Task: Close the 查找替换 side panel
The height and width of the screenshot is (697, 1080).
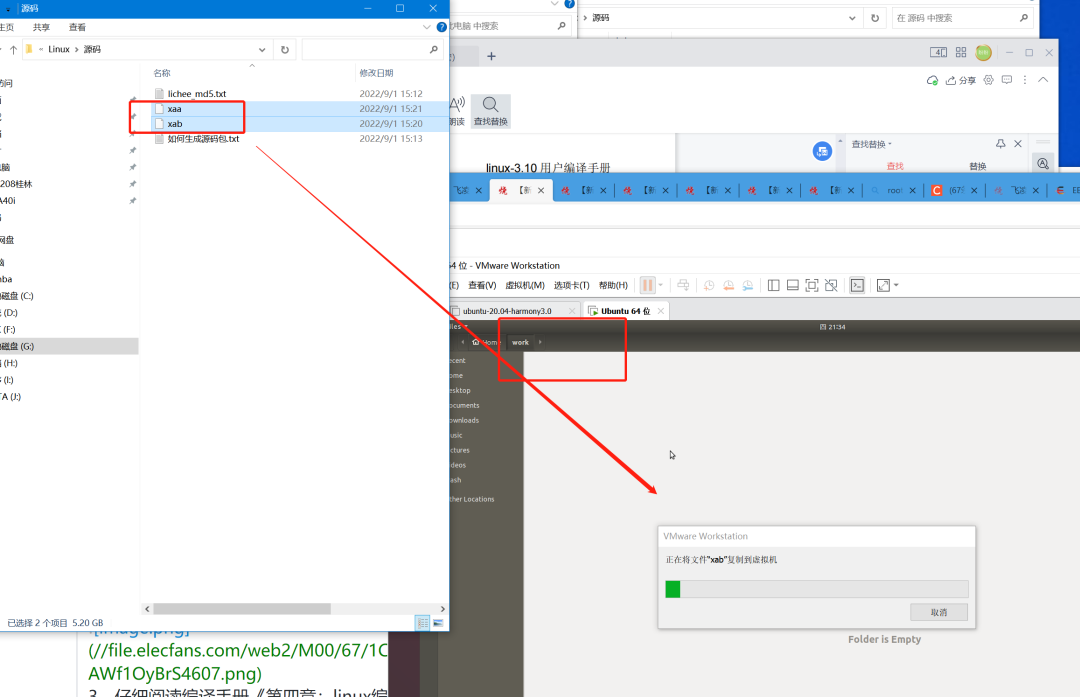Action: pos(1018,143)
